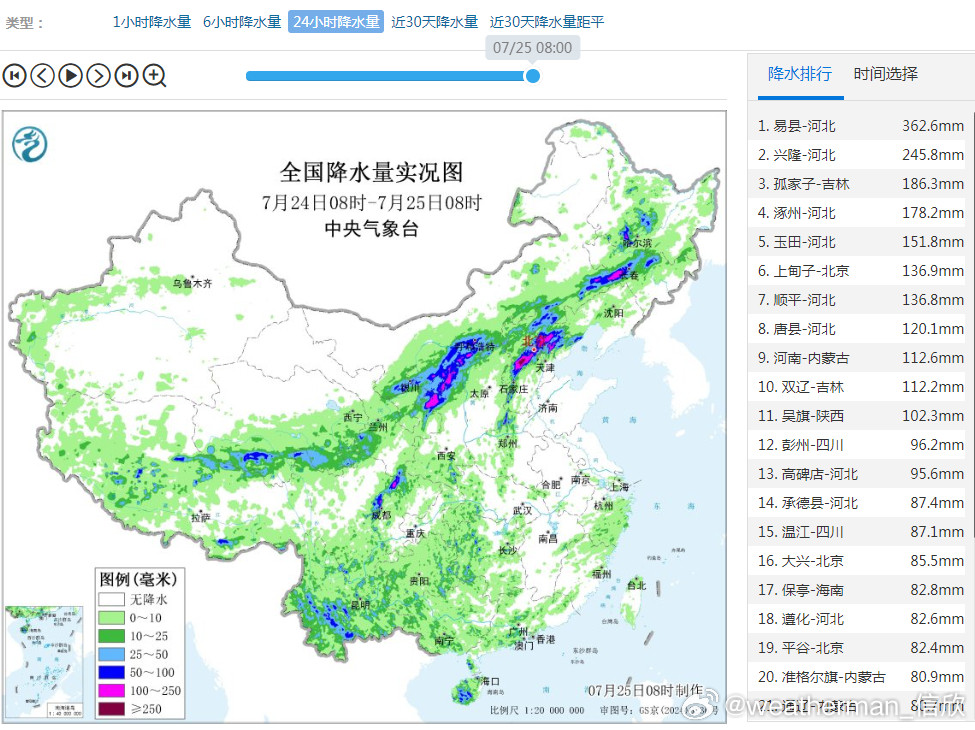This screenshot has width=975, height=730.
Task: Click the 0~10 legend swatch
Action: (x=111, y=618)
